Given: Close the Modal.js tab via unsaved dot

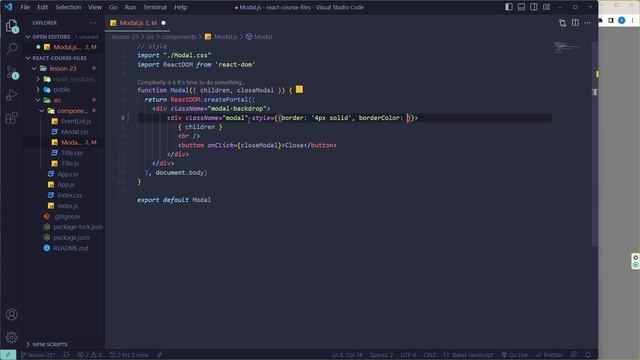Looking at the screenshot, I should tap(163, 23).
